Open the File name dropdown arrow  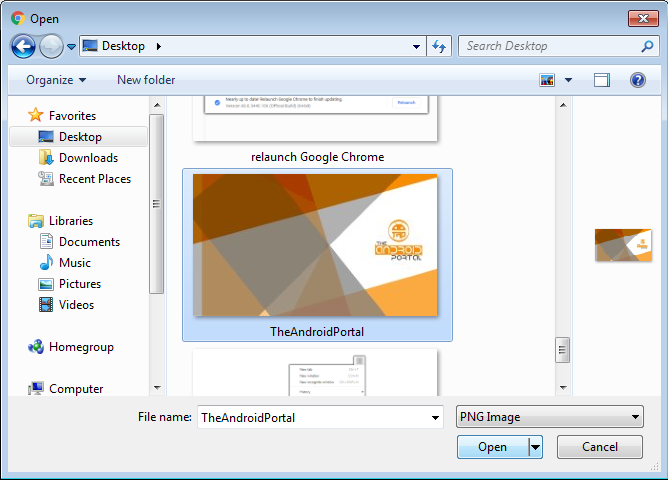pos(435,417)
